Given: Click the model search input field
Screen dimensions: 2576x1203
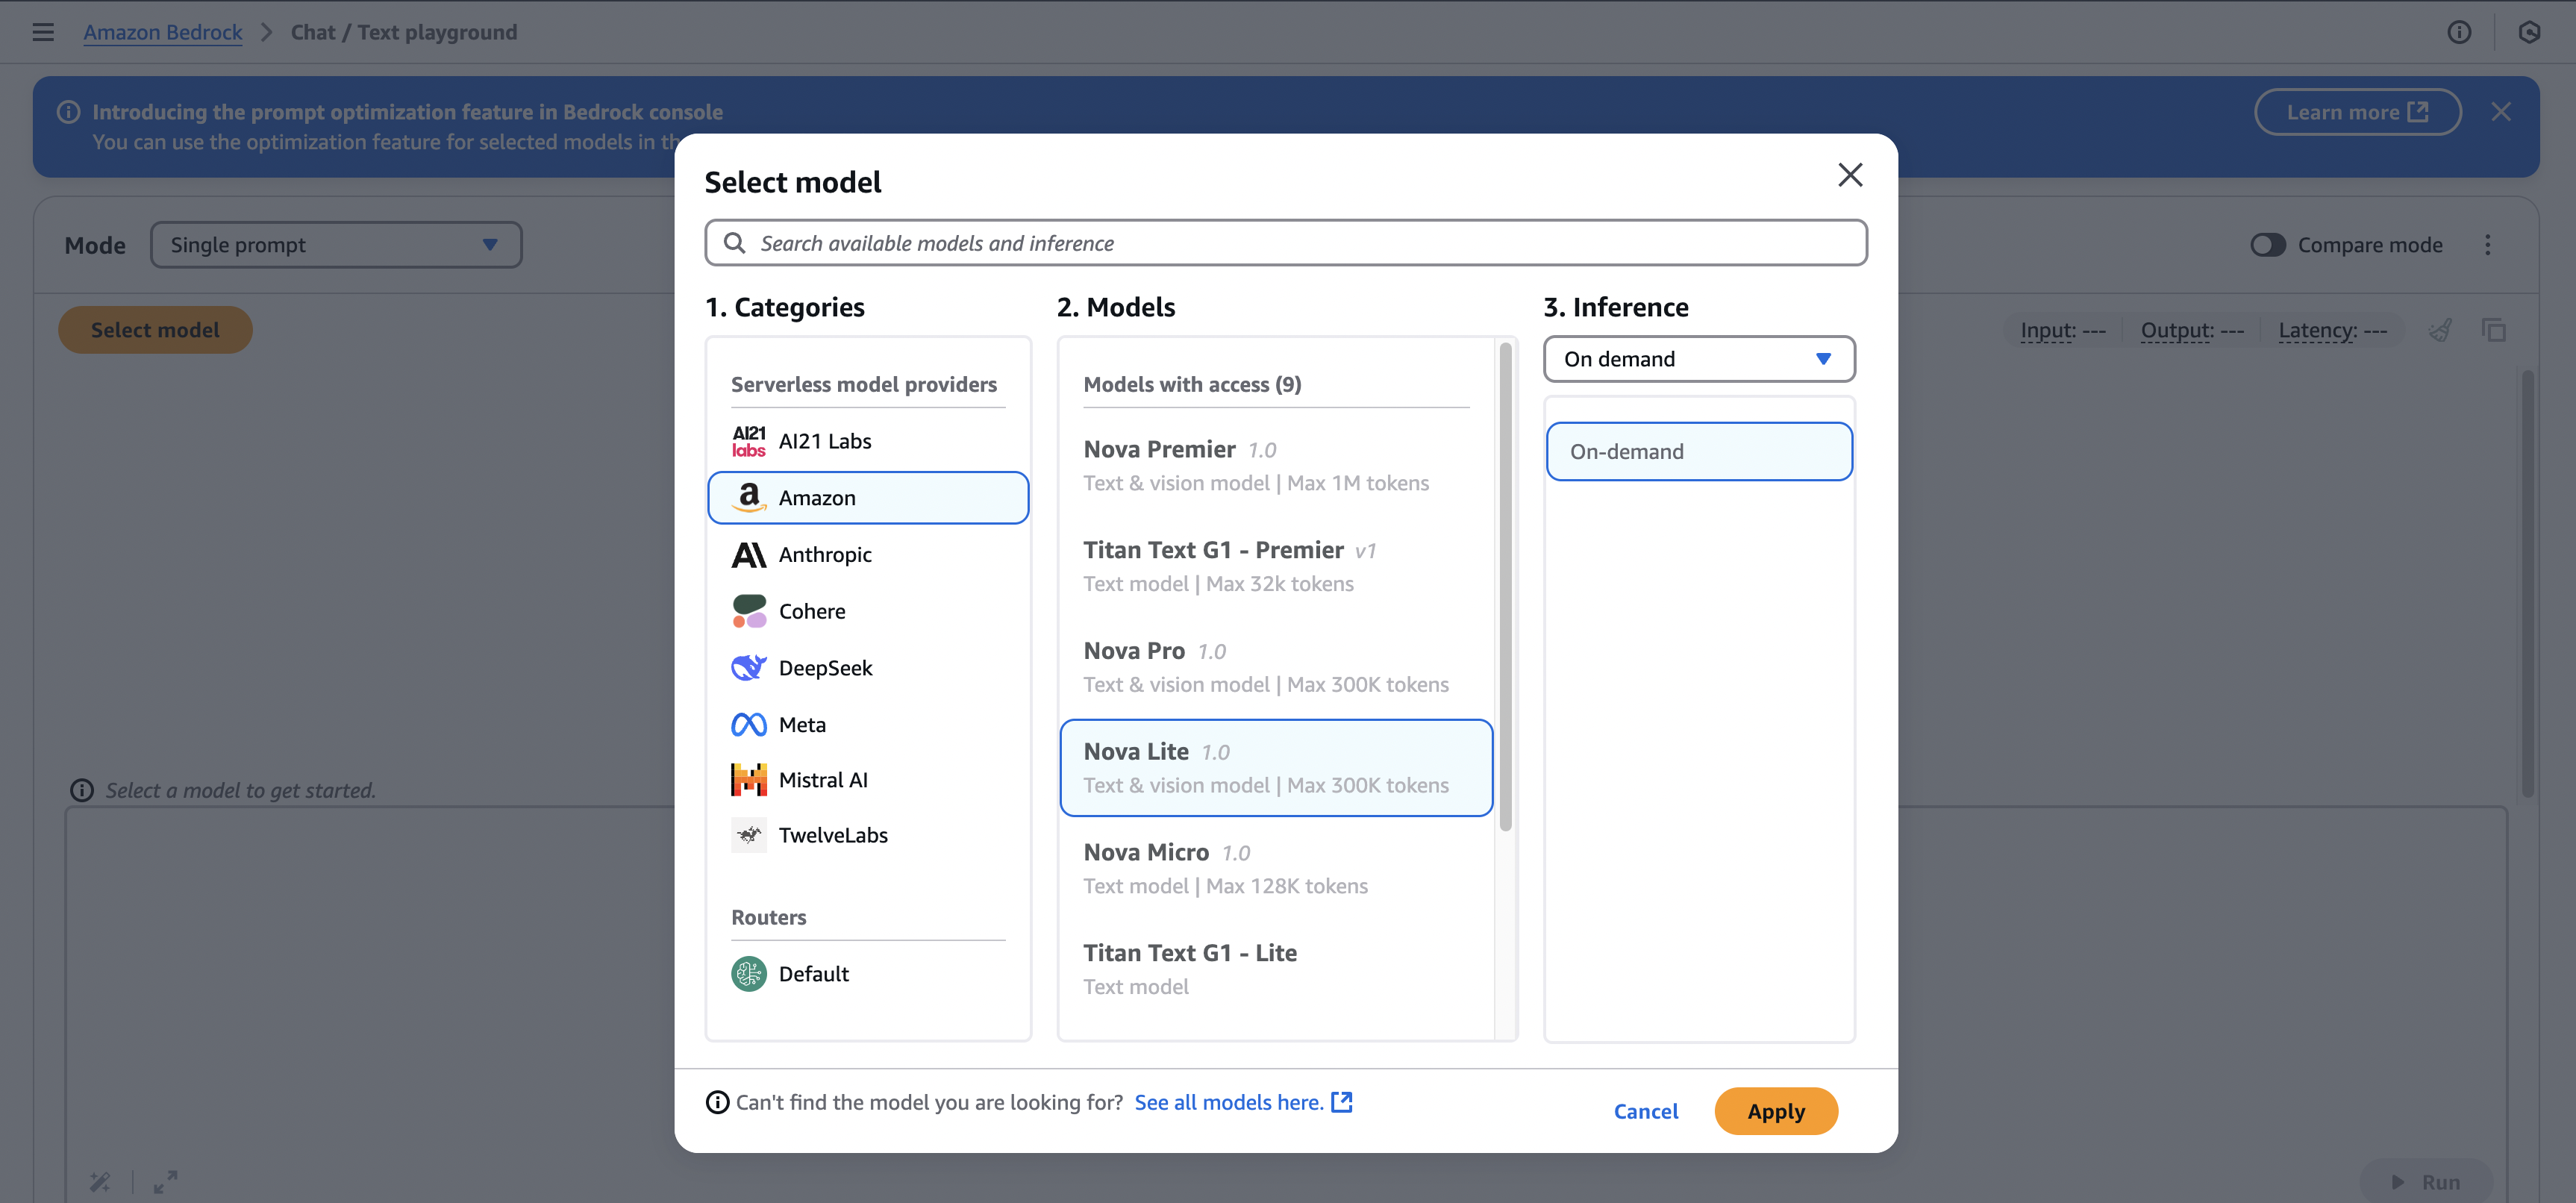Looking at the screenshot, I should click(1285, 243).
